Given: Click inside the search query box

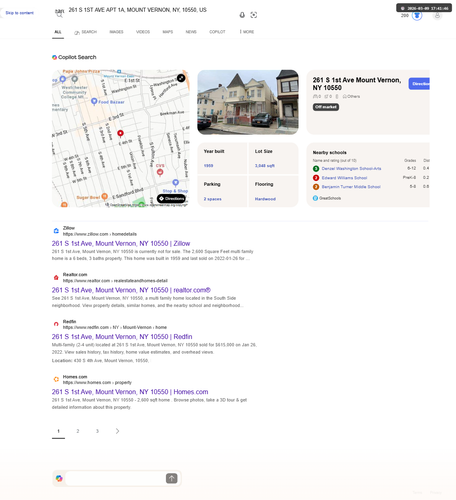Looking at the screenshot, I should [137, 10].
